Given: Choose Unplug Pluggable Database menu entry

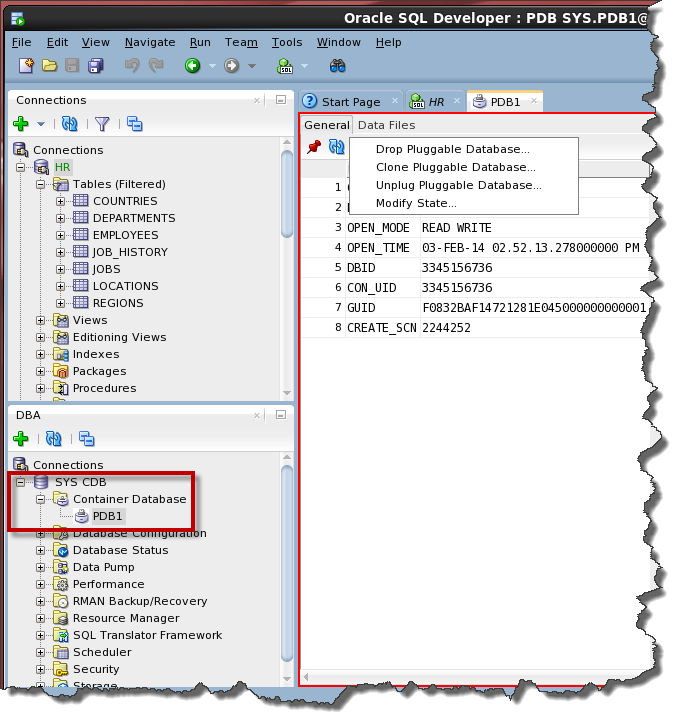Looking at the screenshot, I should pyautogui.click(x=458, y=185).
